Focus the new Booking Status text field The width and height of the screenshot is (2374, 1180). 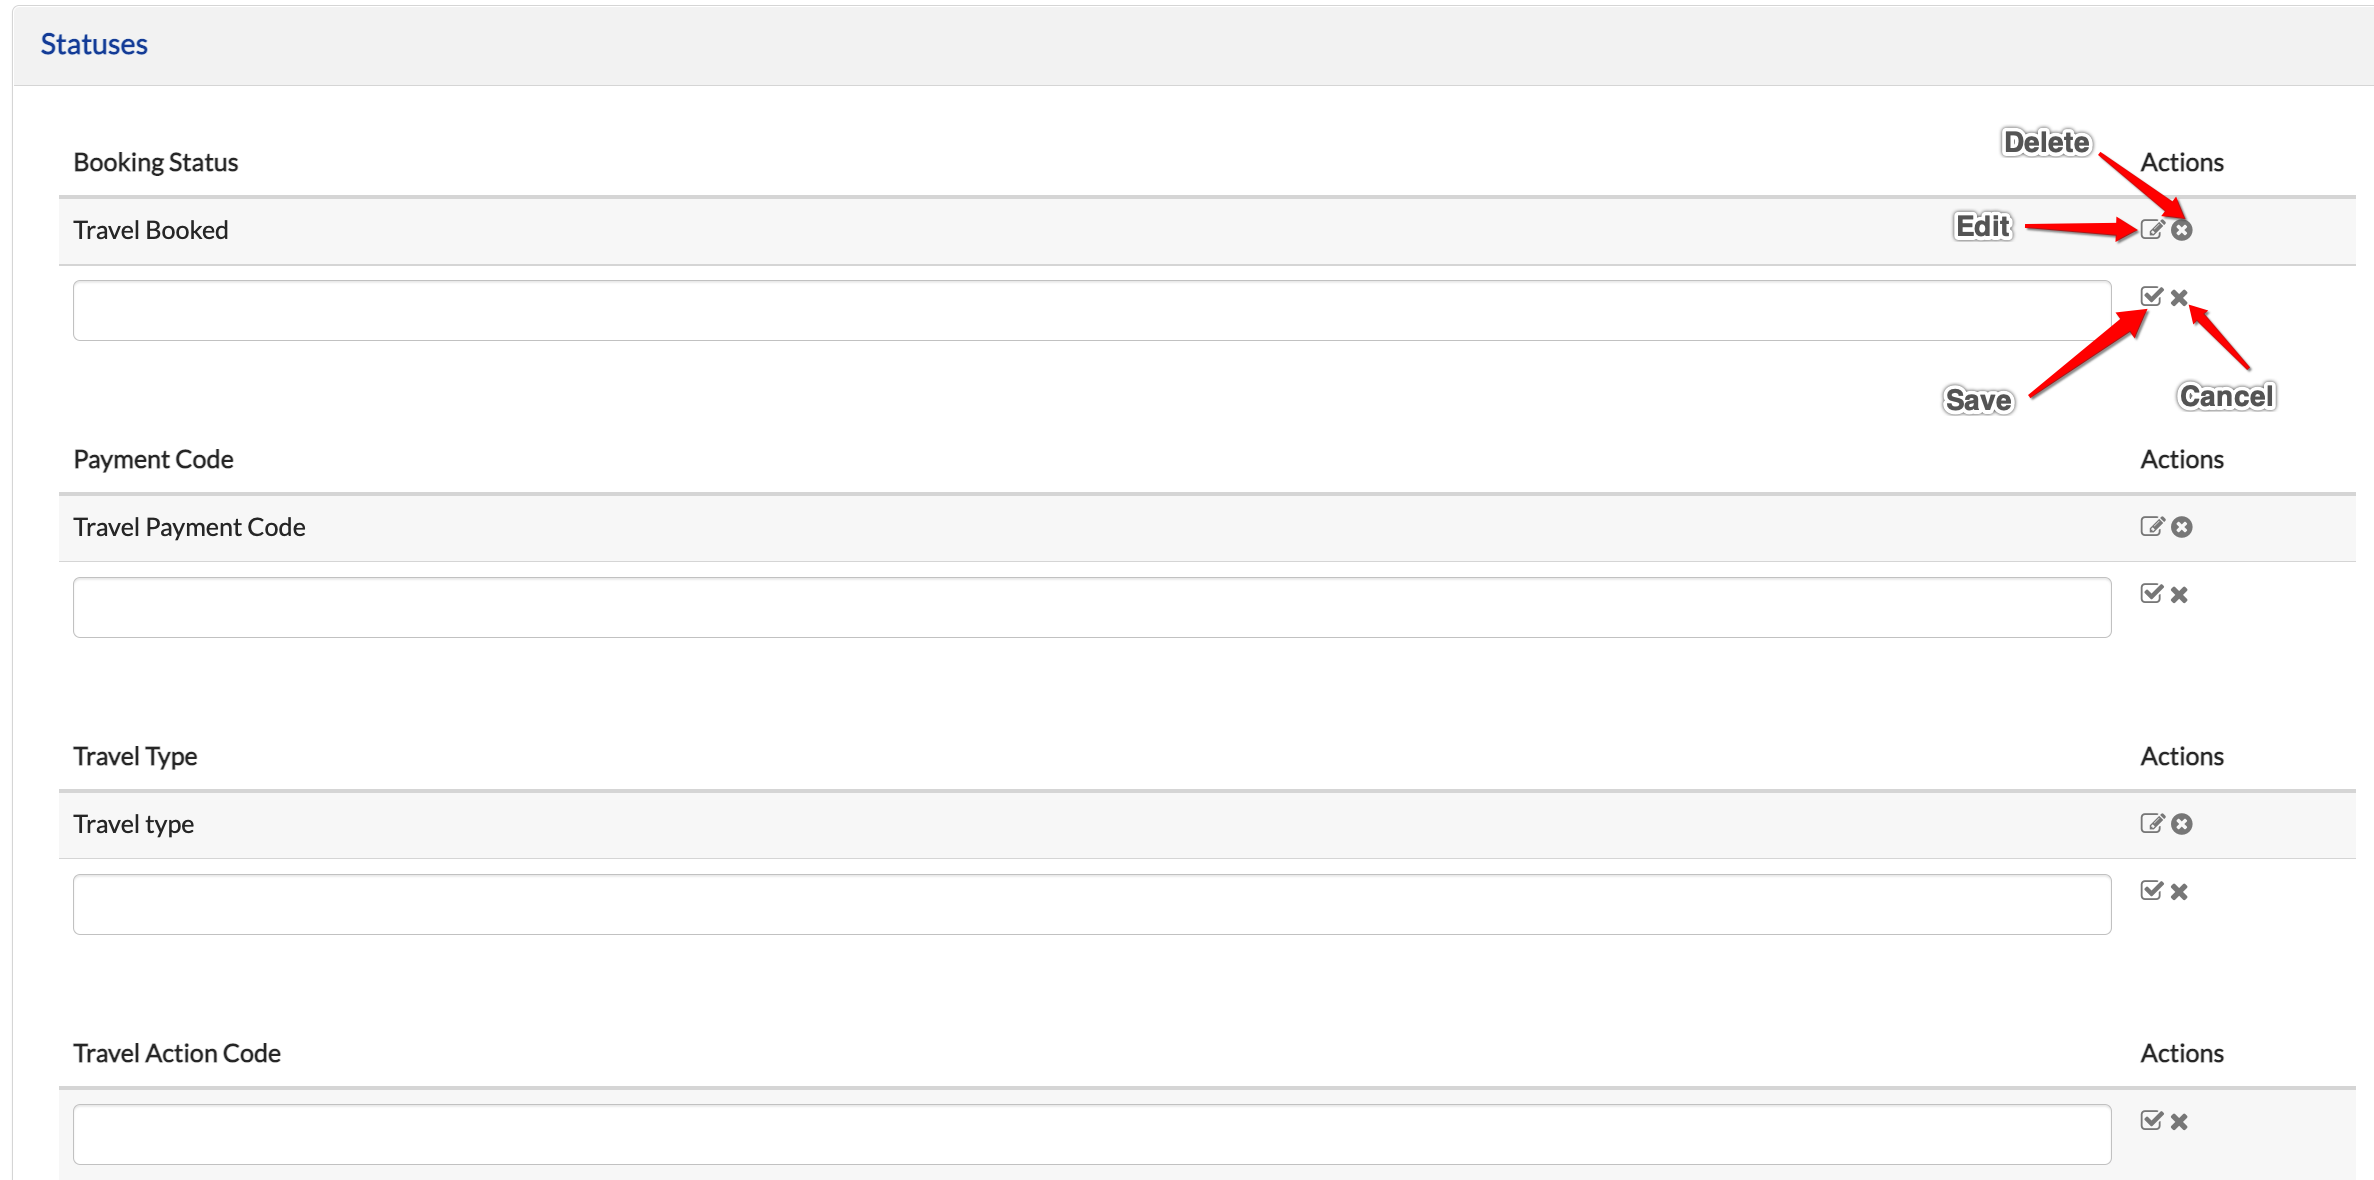click(x=1092, y=310)
